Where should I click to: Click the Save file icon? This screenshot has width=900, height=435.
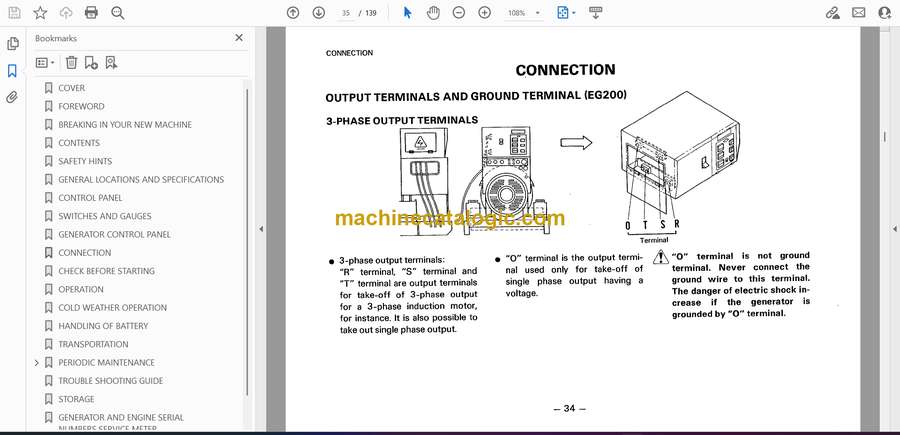[14, 13]
